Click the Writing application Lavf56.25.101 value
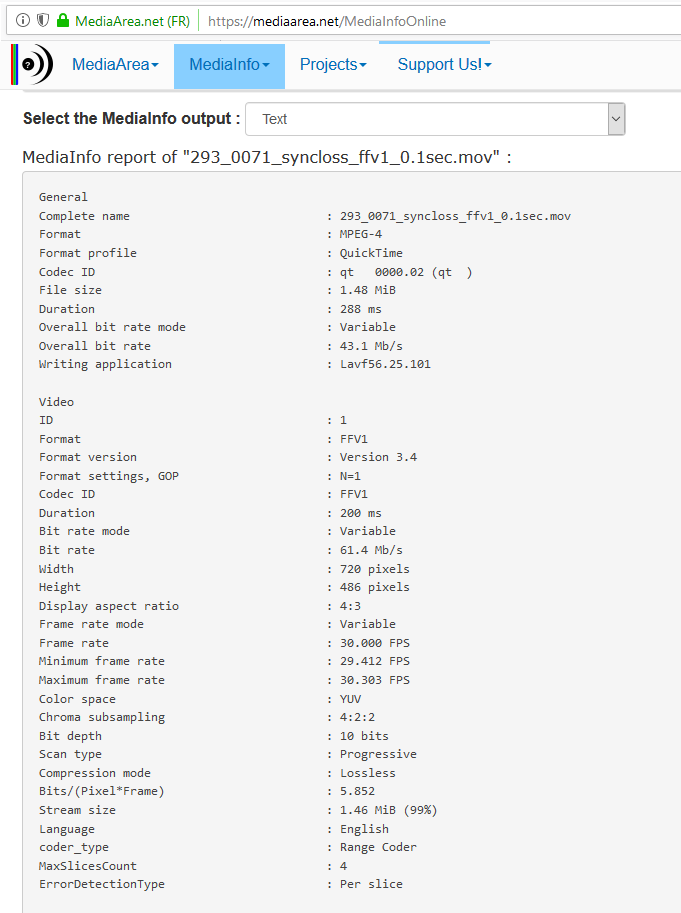Image resolution: width=681 pixels, height=913 pixels. point(385,364)
